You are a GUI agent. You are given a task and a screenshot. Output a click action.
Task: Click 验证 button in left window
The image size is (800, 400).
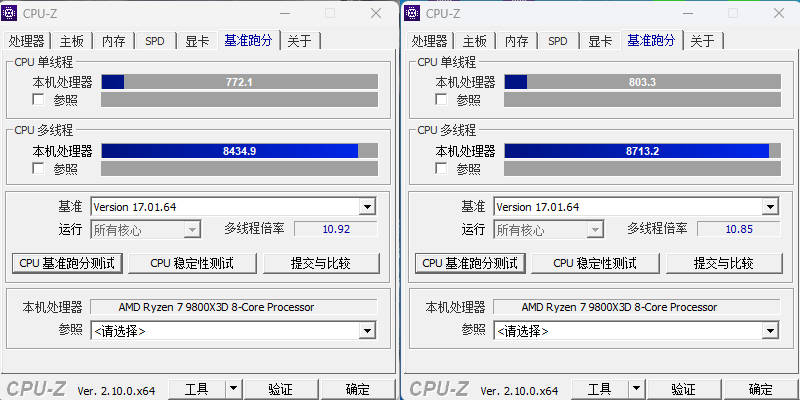[281, 390]
